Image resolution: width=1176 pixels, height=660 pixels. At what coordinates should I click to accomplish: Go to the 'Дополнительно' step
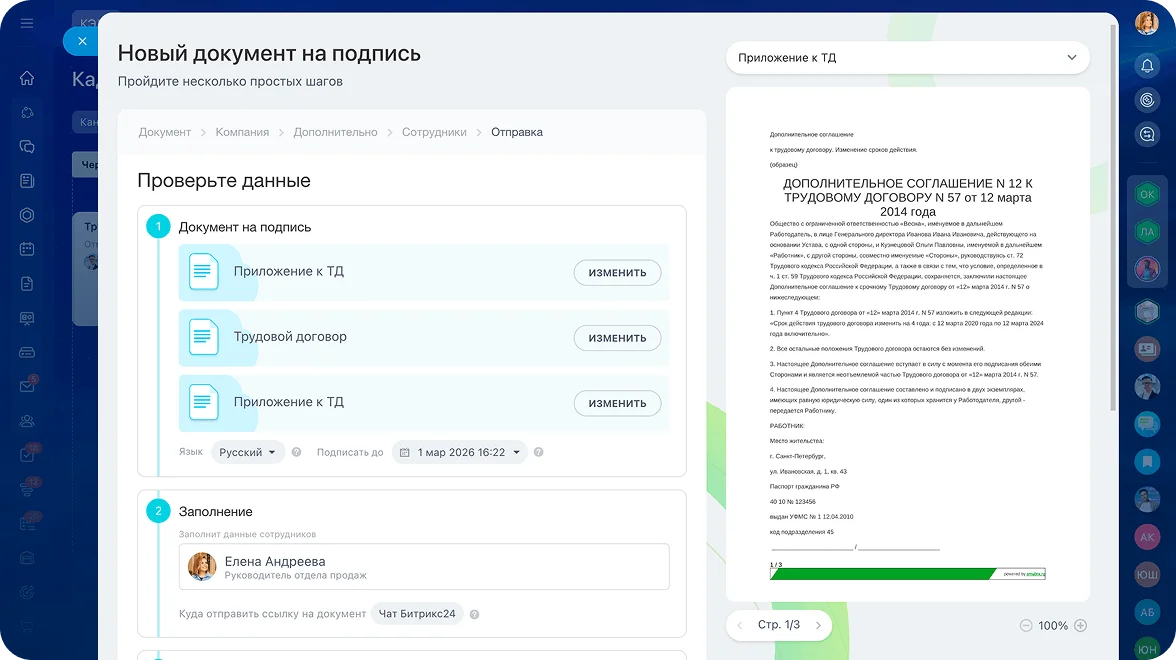pos(335,132)
